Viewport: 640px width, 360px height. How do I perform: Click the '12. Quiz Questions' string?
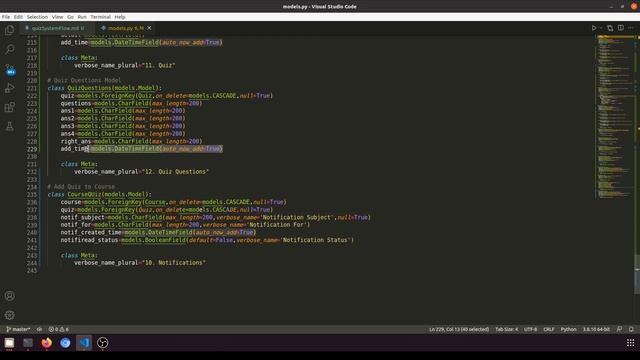click(x=176, y=171)
